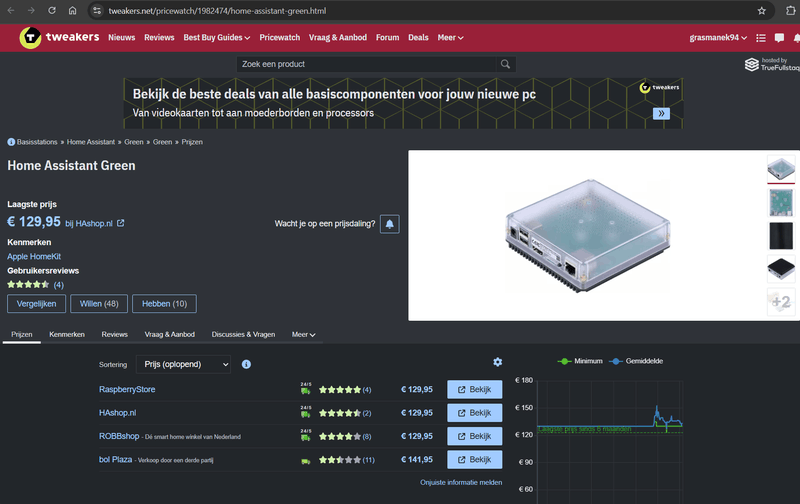The image size is (800, 504).
Task: Click the TrueFullstaq hosting logo
Action: point(772,64)
